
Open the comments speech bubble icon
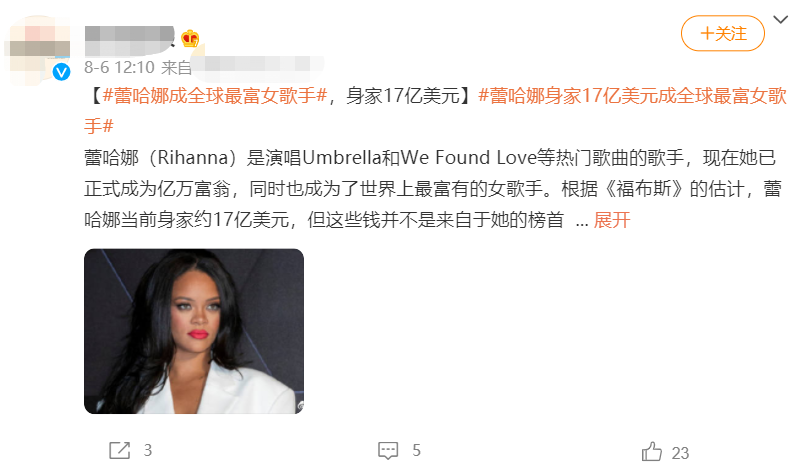pos(388,450)
